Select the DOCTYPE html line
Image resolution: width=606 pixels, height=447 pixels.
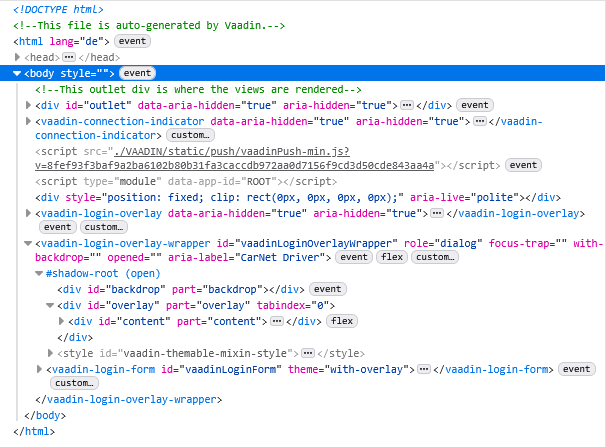[59, 9]
